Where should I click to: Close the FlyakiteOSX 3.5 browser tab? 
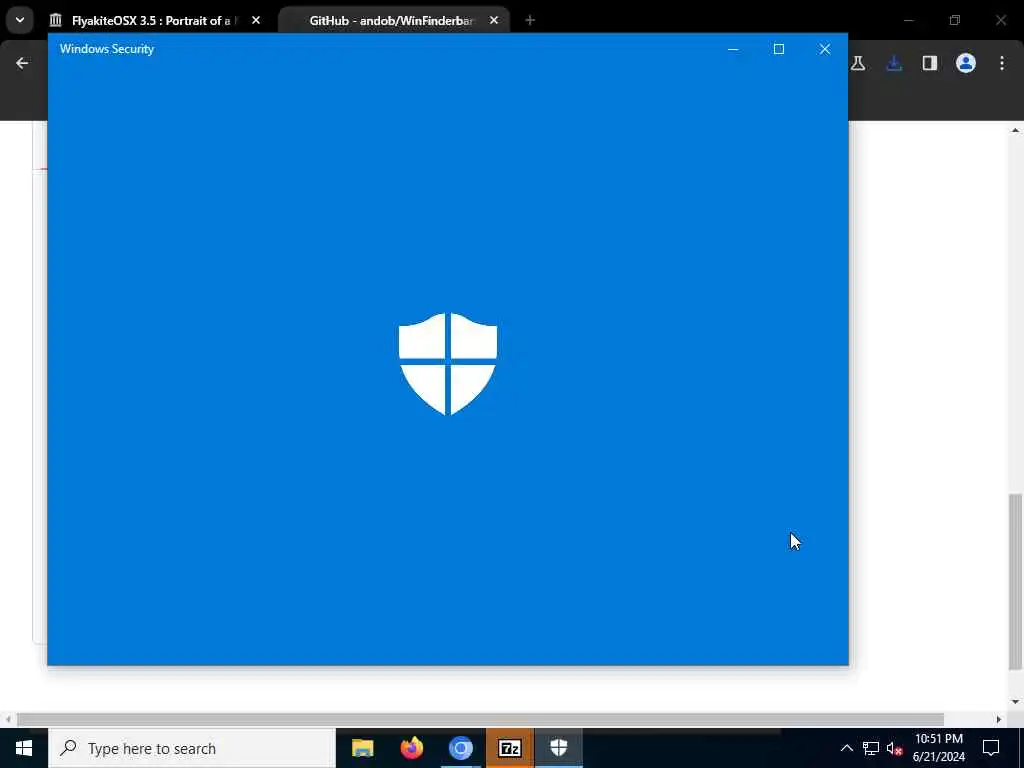(x=256, y=20)
